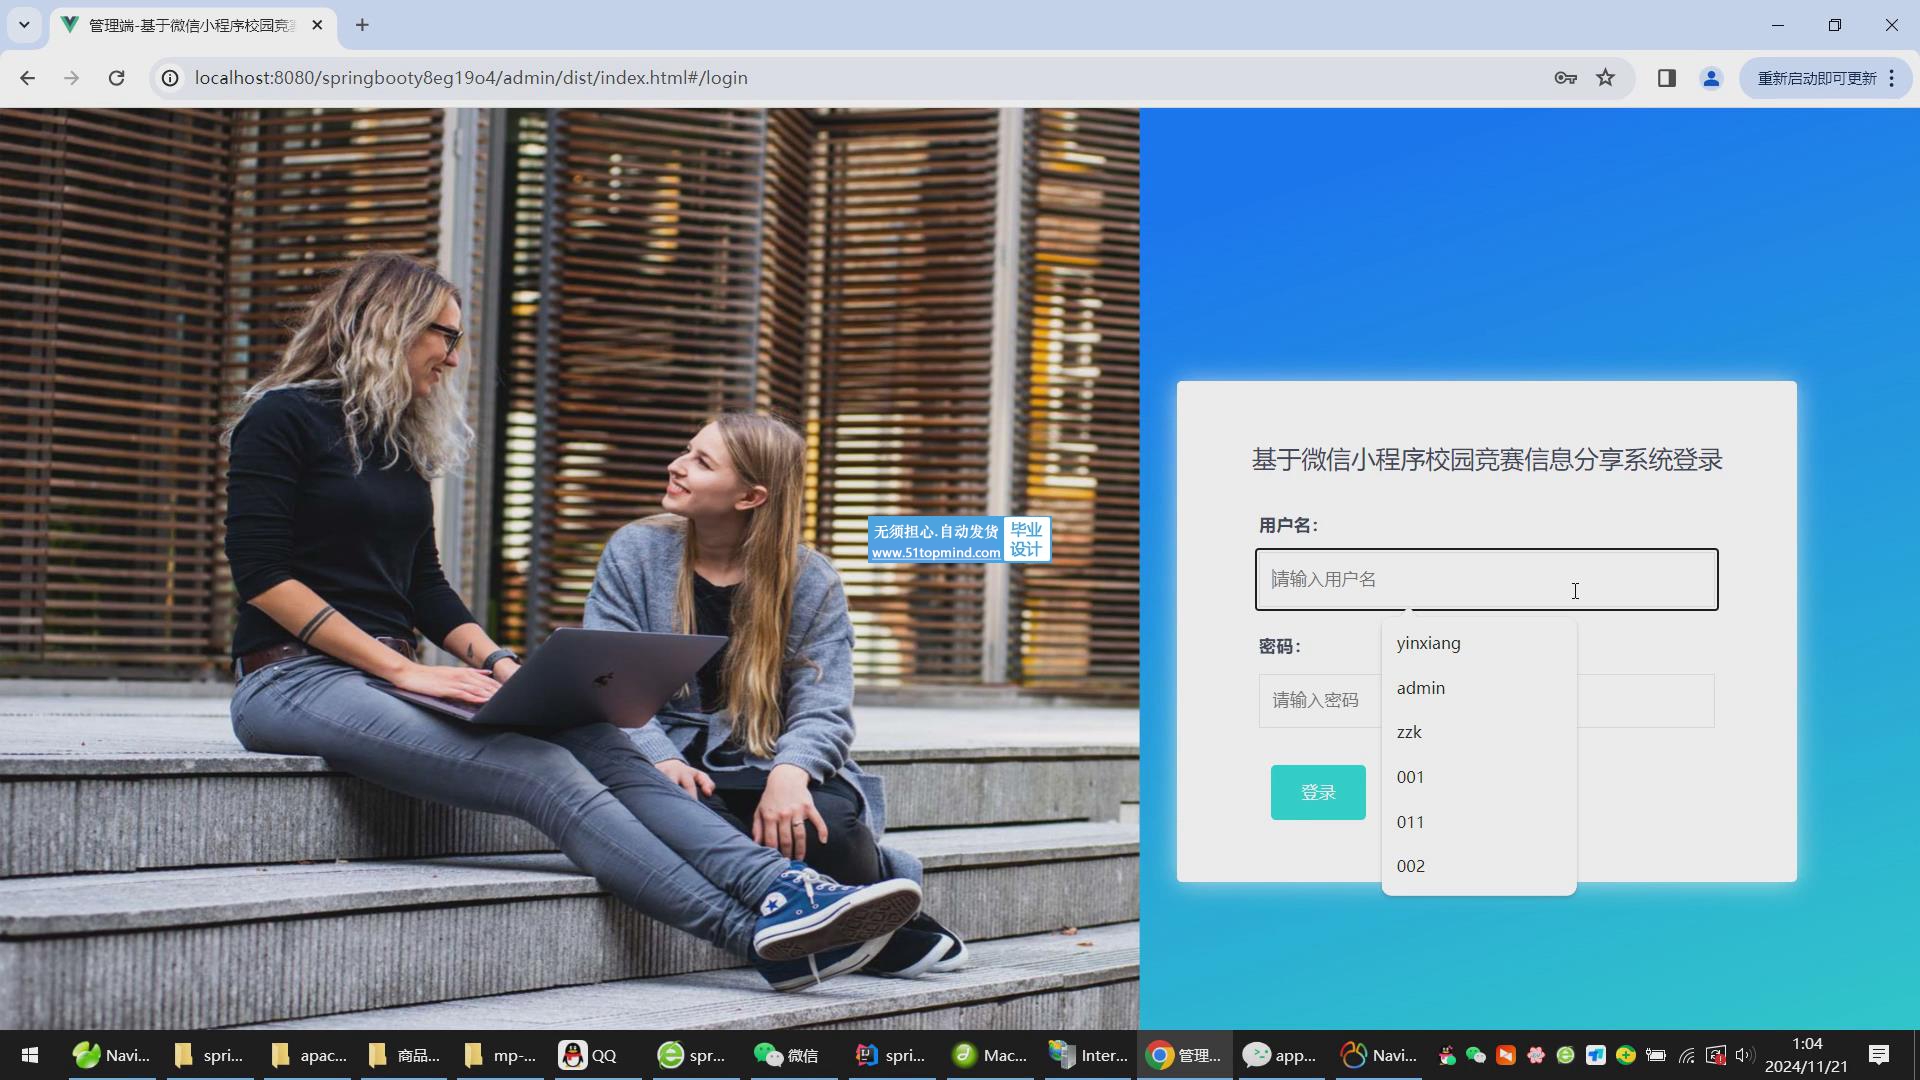Go back to the previous page

coord(27,78)
